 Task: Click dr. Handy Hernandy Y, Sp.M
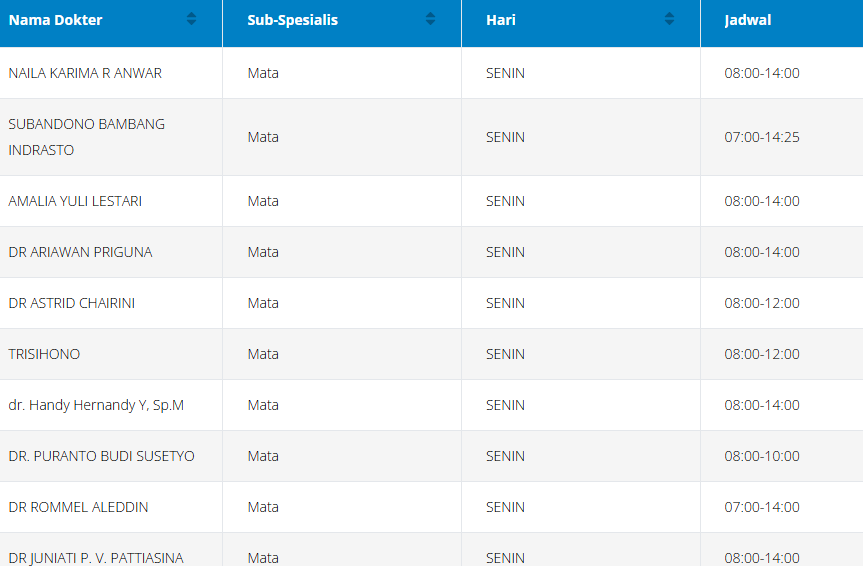(x=96, y=405)
